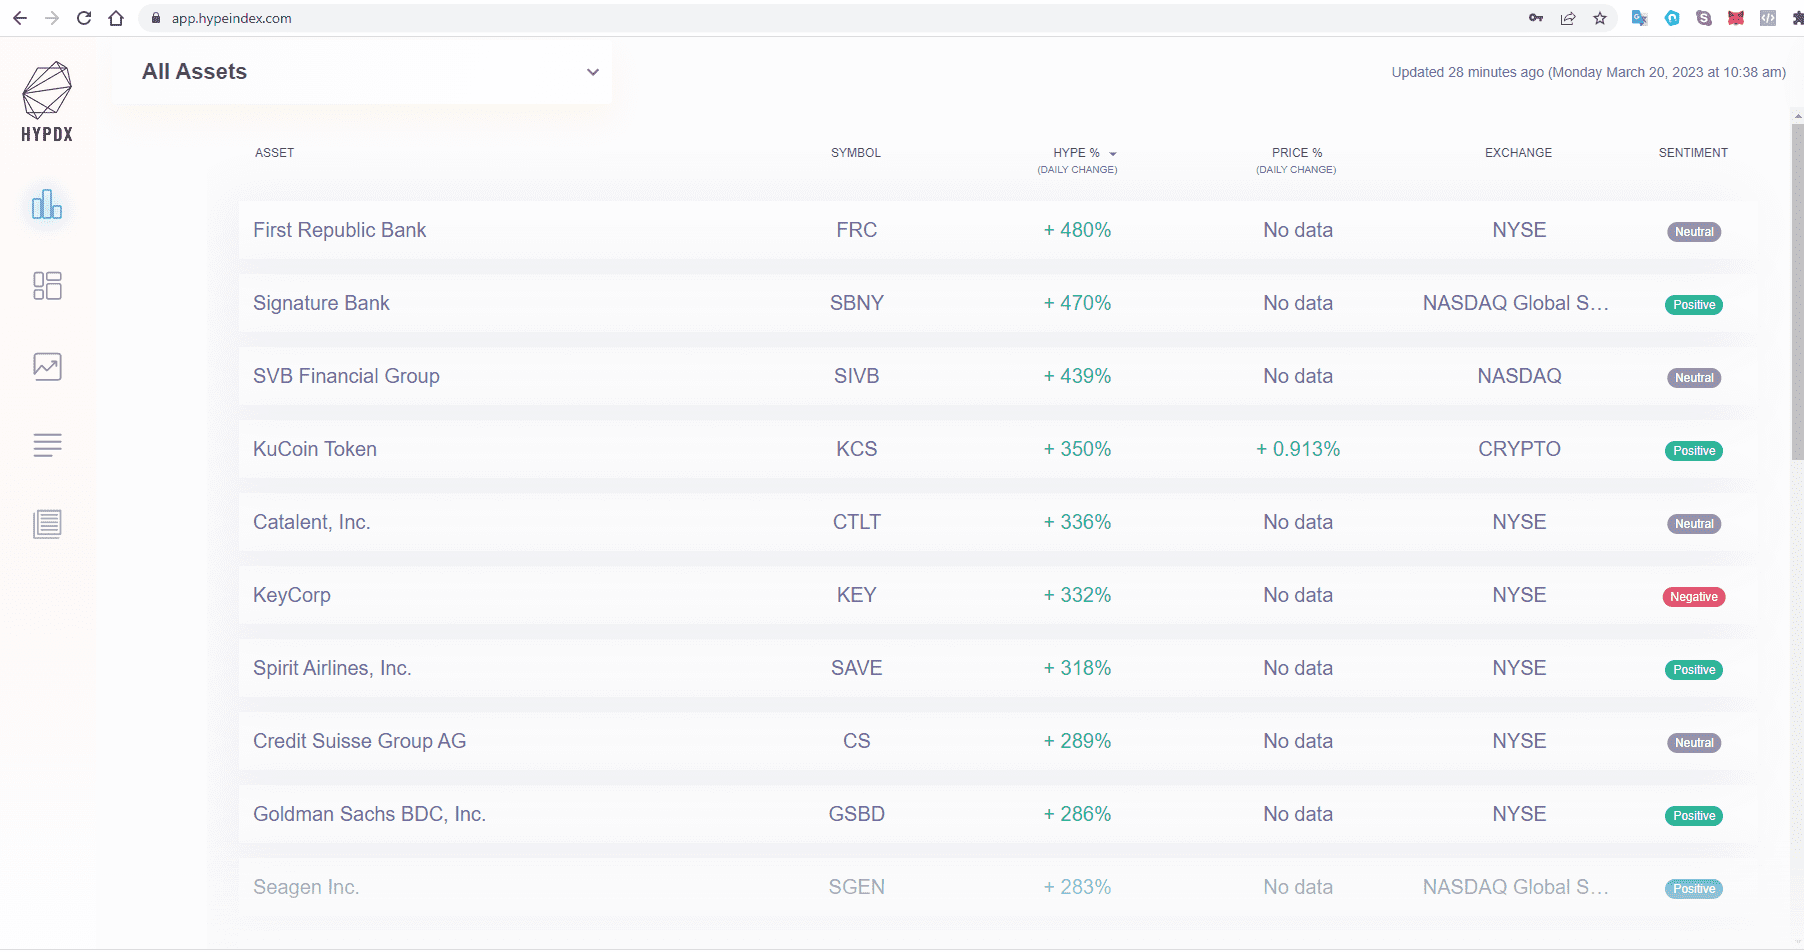Open the KuCoin Token asset row
1804x952 pixels.
coord(996,449)
